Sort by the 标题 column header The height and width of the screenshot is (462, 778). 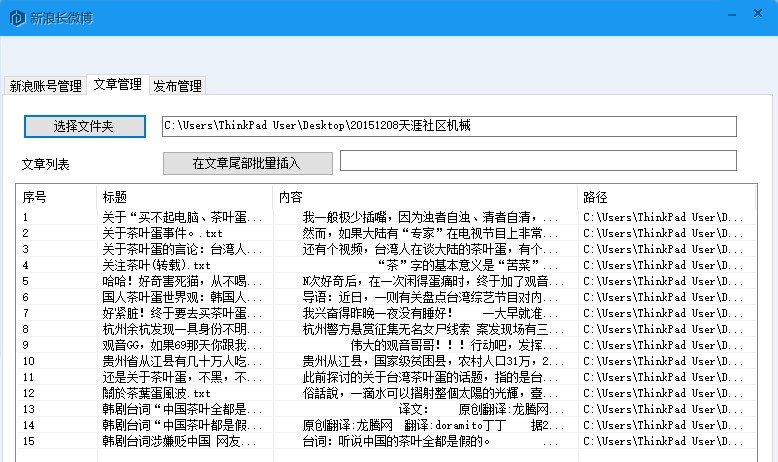(x=184, y=197)
